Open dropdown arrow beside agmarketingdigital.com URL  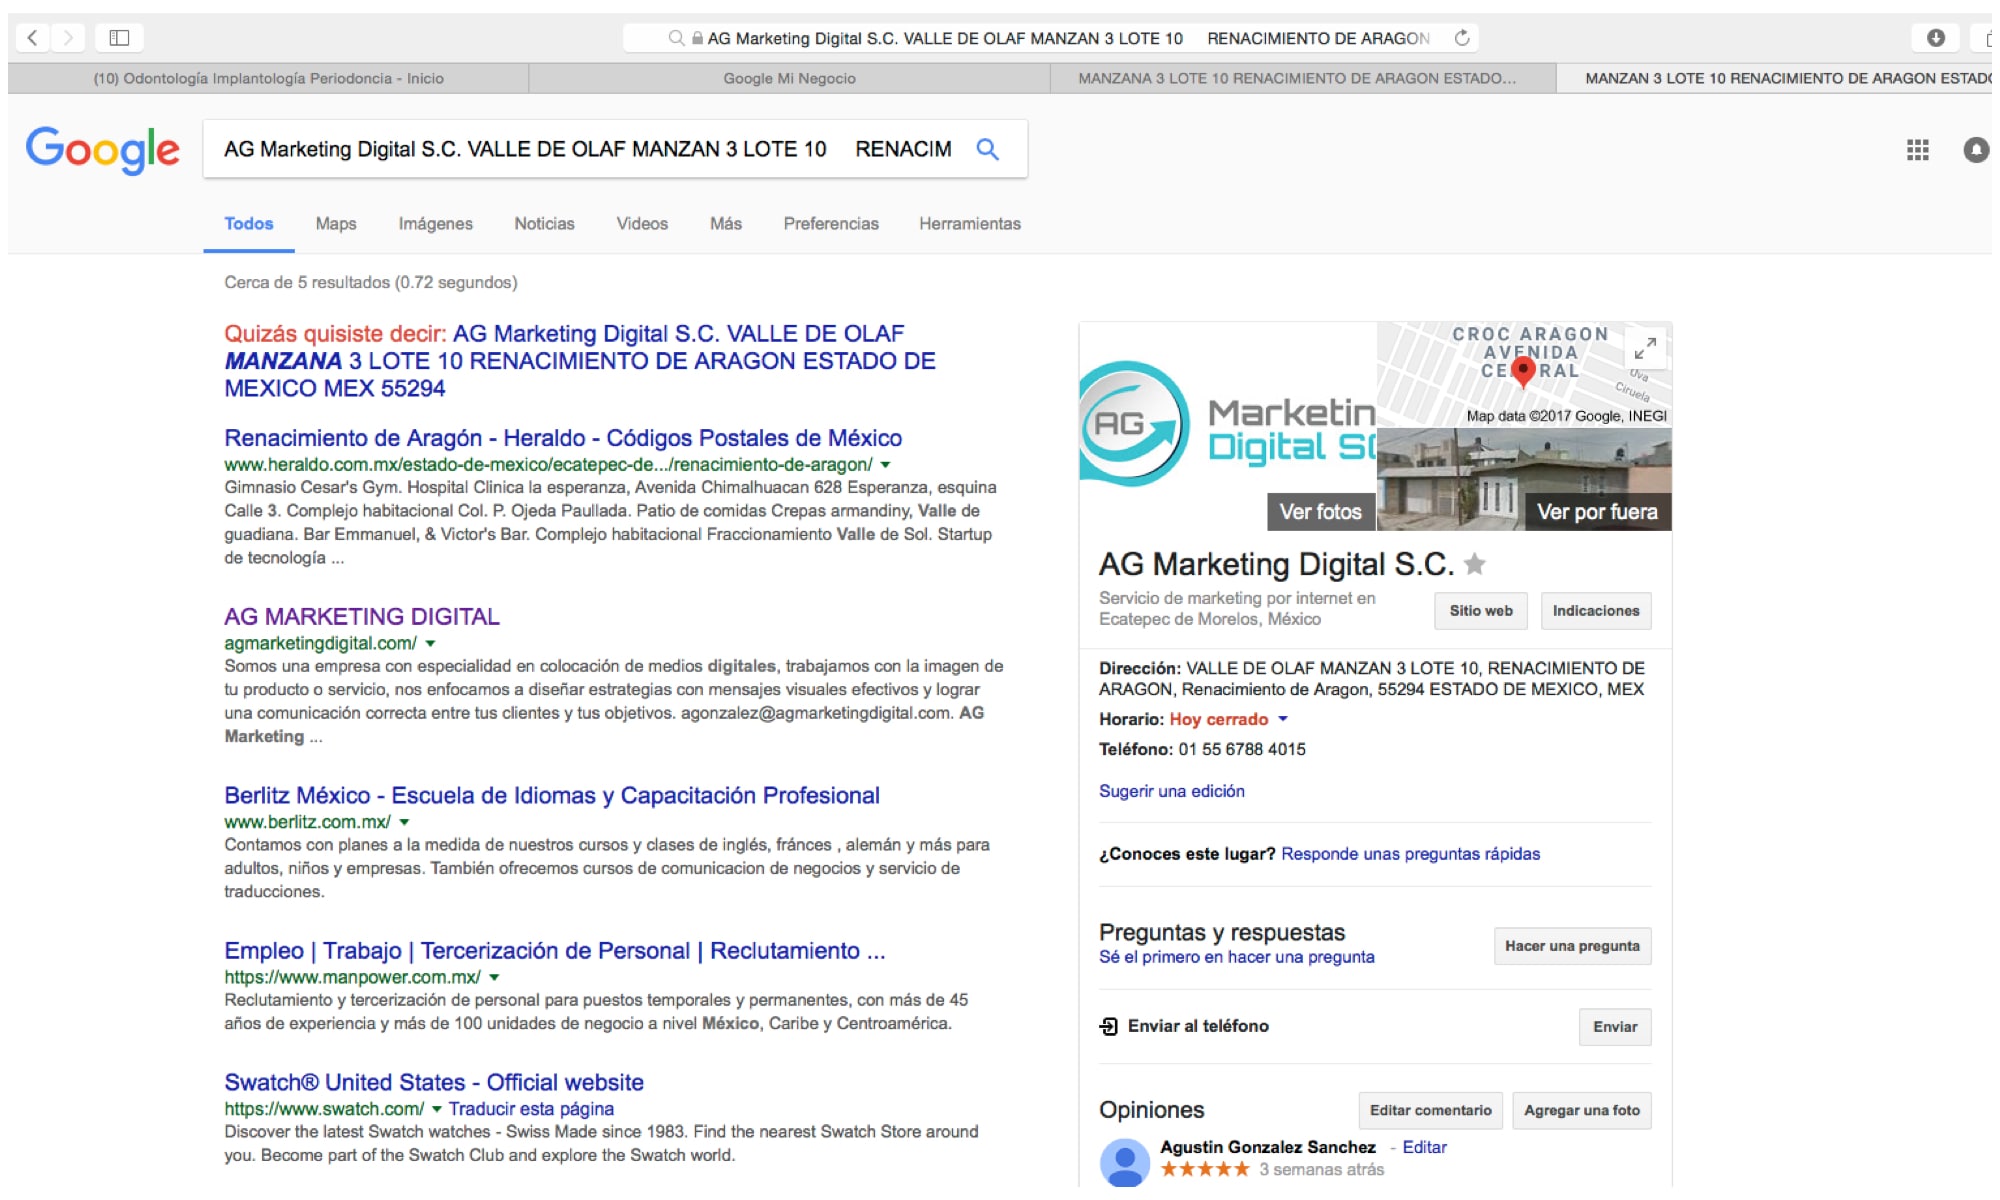click(x=431, y=644)
